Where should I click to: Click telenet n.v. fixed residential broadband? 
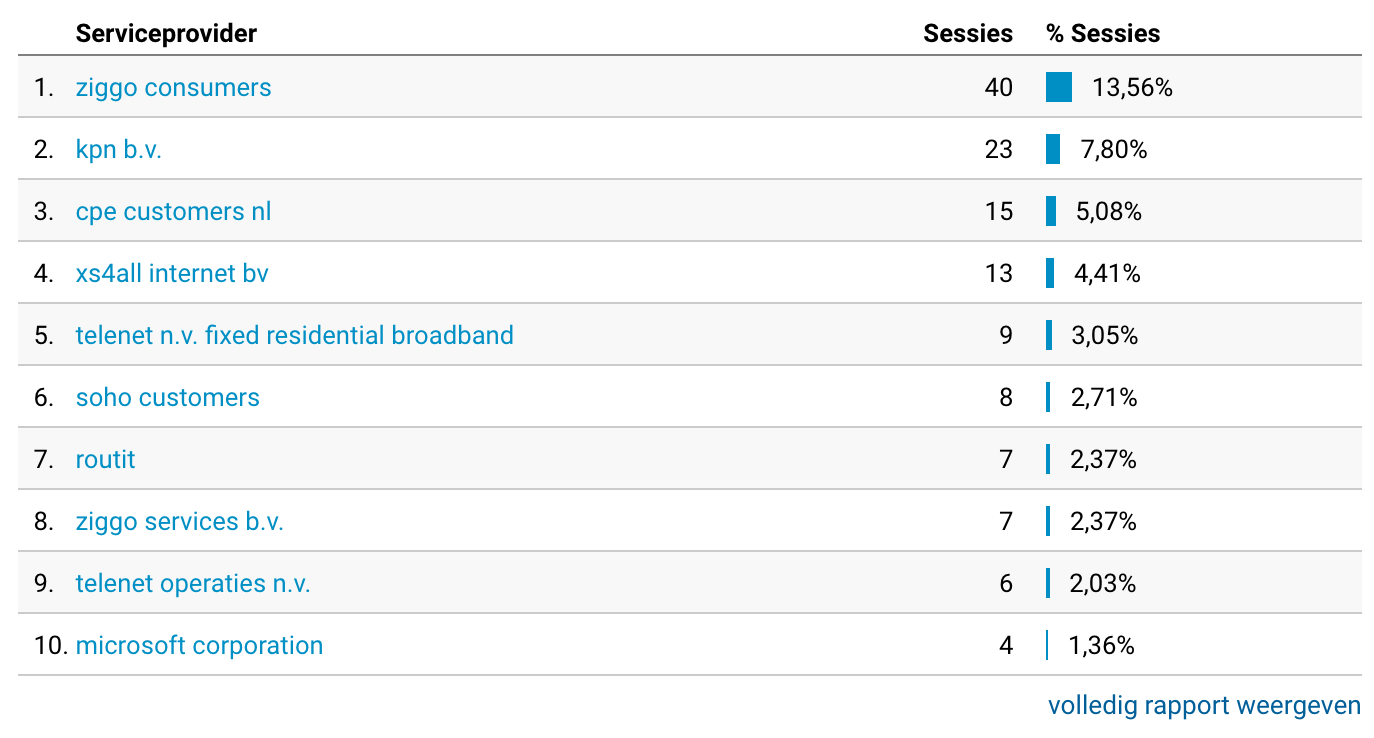coord(294,336)
